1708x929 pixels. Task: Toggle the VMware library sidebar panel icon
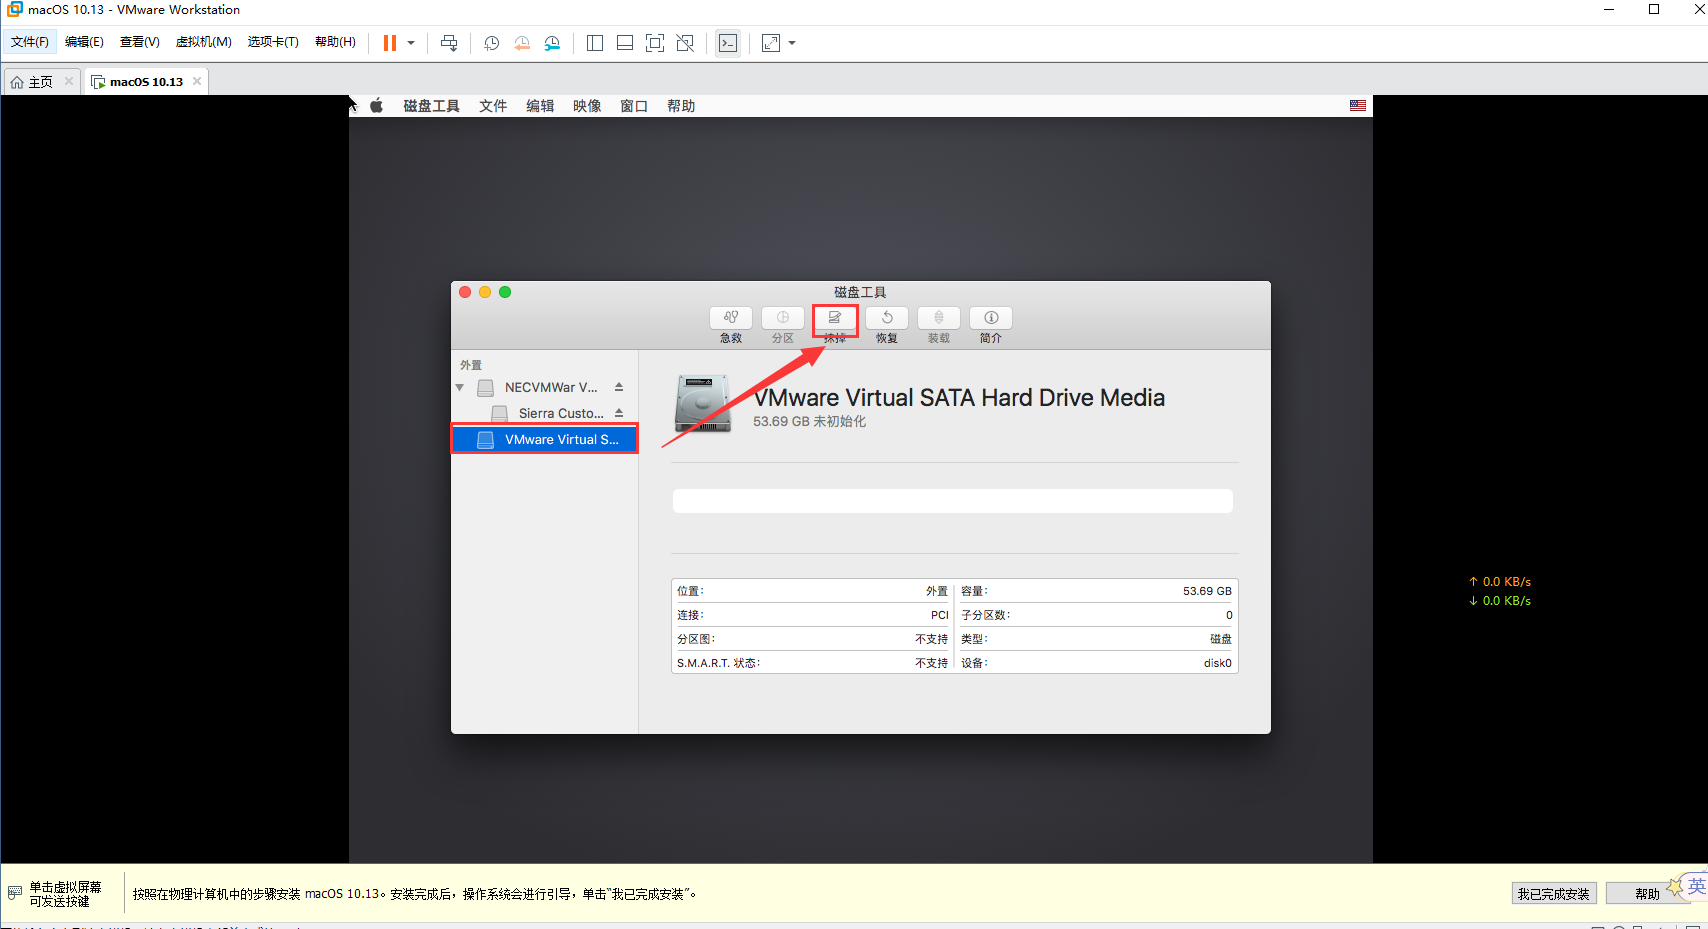pyautogui.click(x=595, y=43)
